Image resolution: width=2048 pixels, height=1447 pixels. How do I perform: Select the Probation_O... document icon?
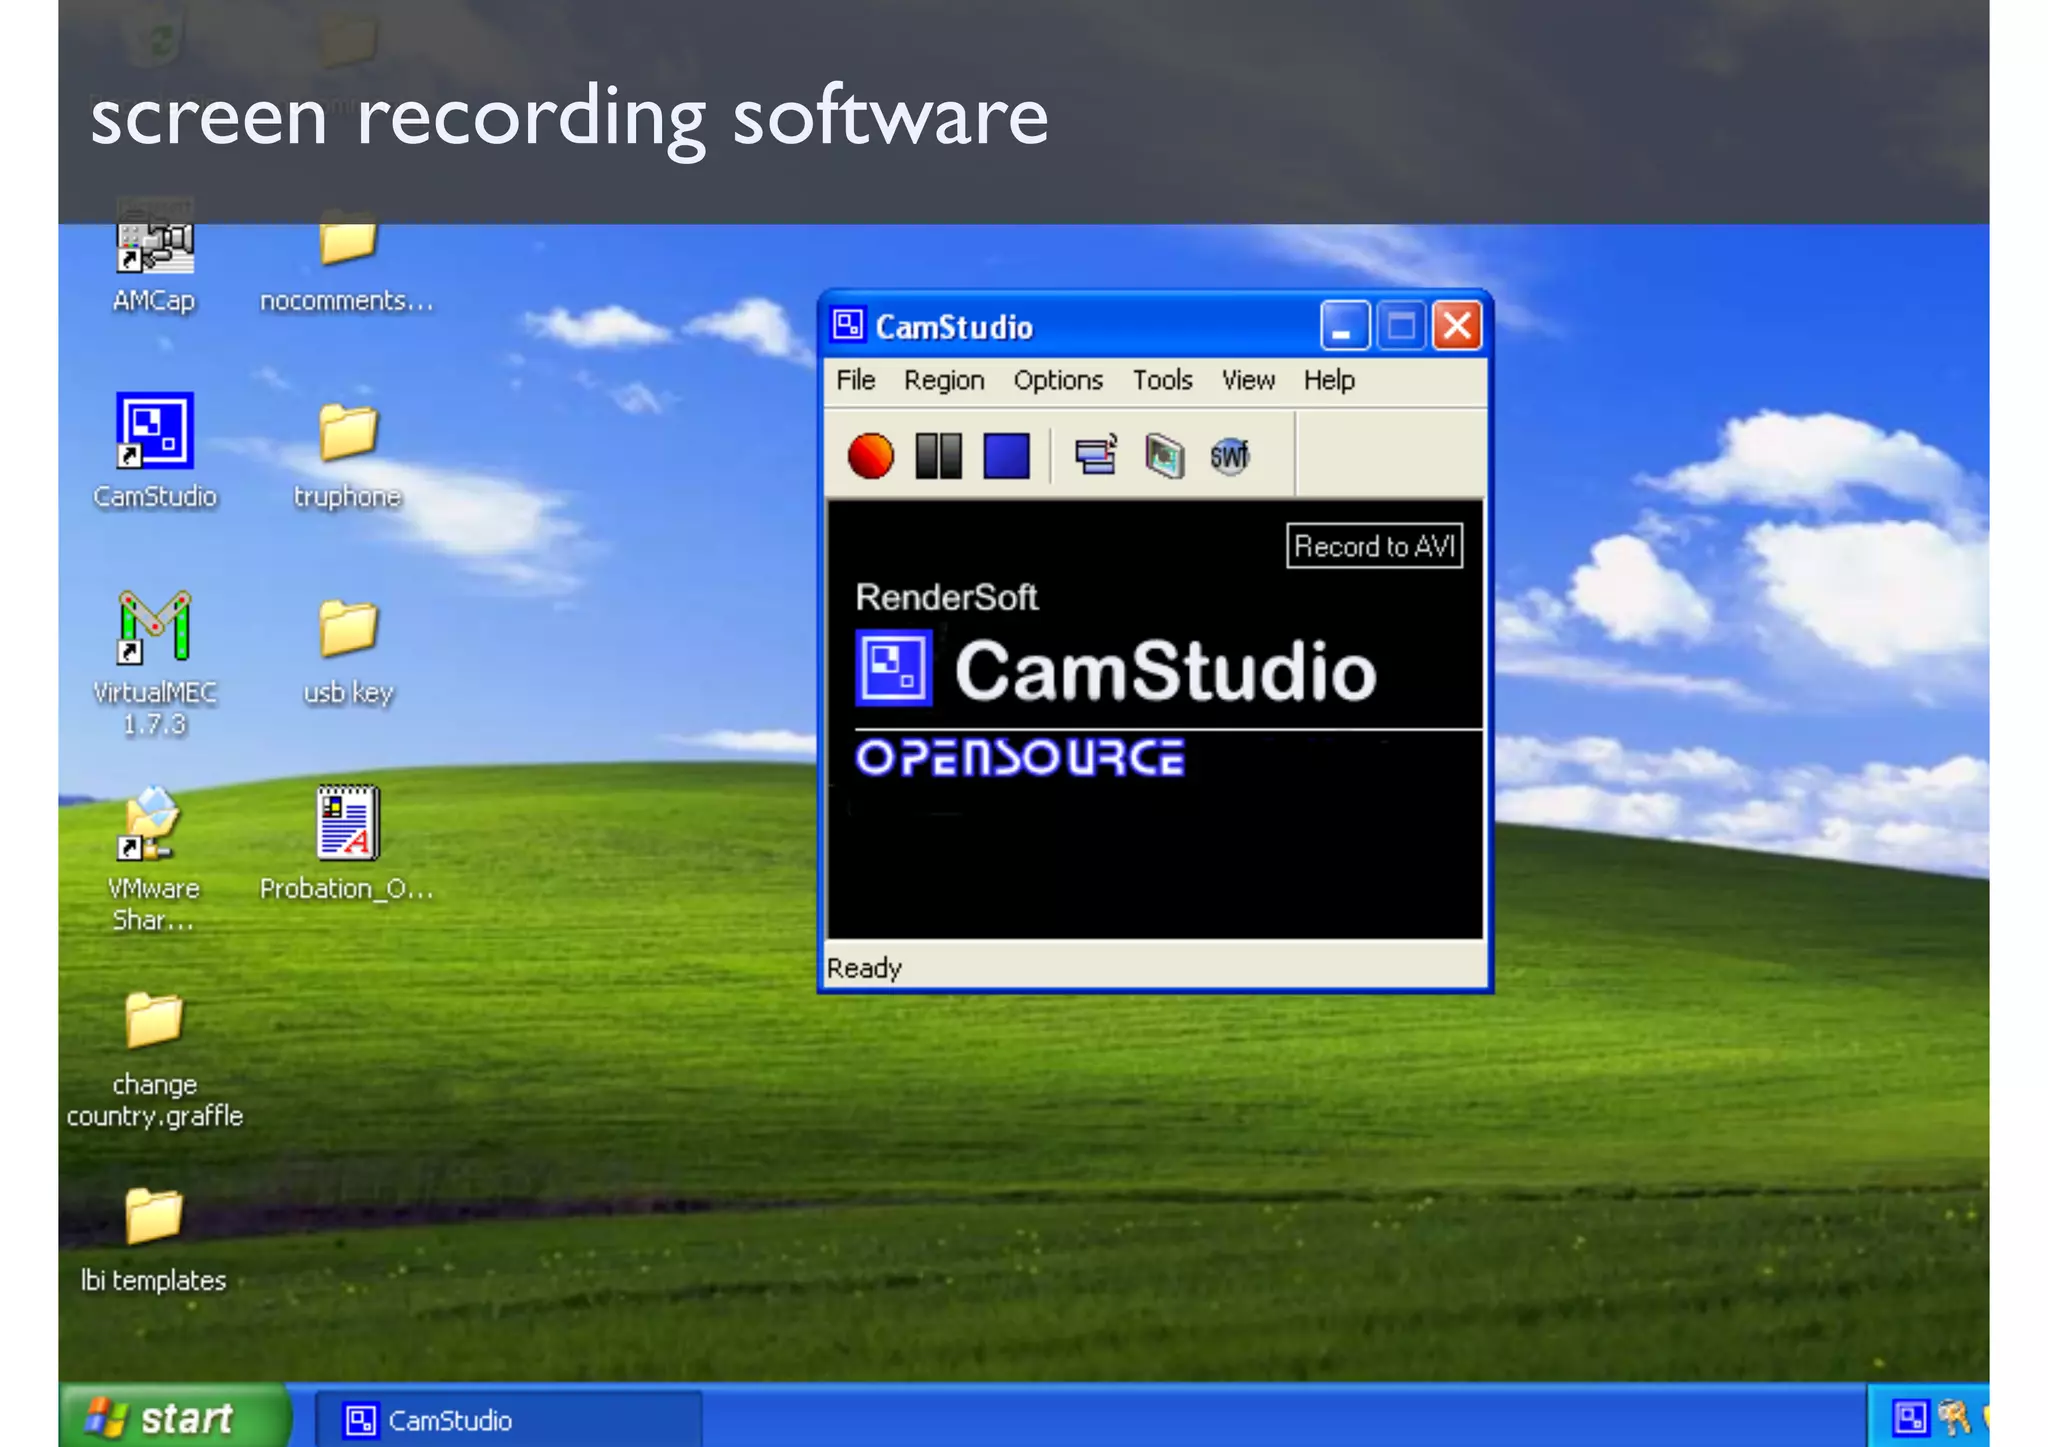point(347,844)
